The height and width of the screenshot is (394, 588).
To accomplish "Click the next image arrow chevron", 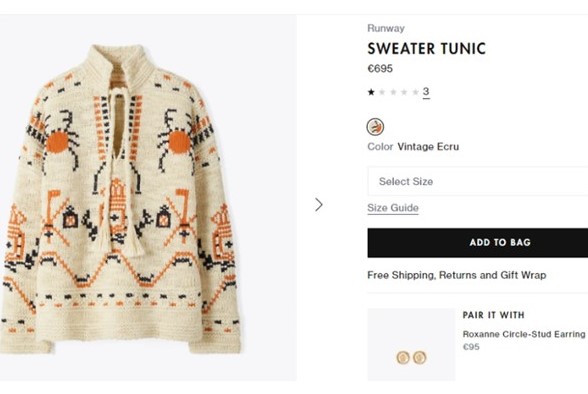I will (319, 205).
